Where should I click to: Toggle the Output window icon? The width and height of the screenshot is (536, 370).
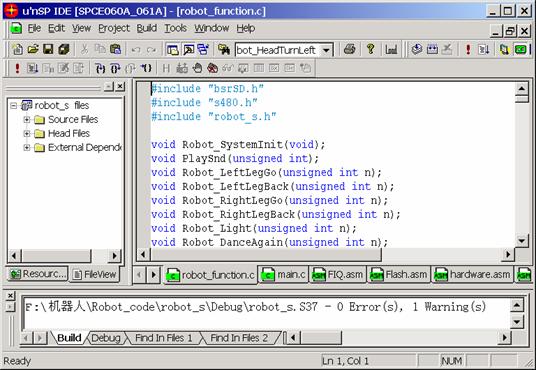pyautogui.click(x=188, y=50)
